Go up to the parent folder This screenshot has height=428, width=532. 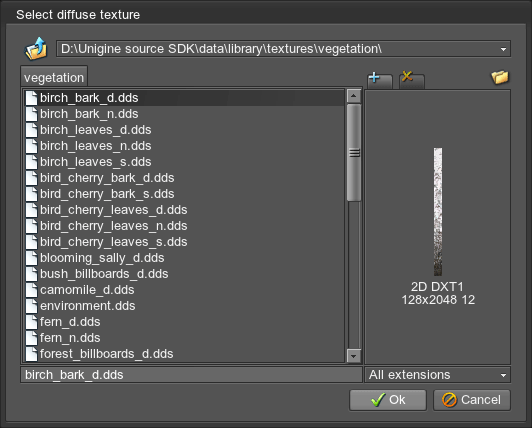36,49
